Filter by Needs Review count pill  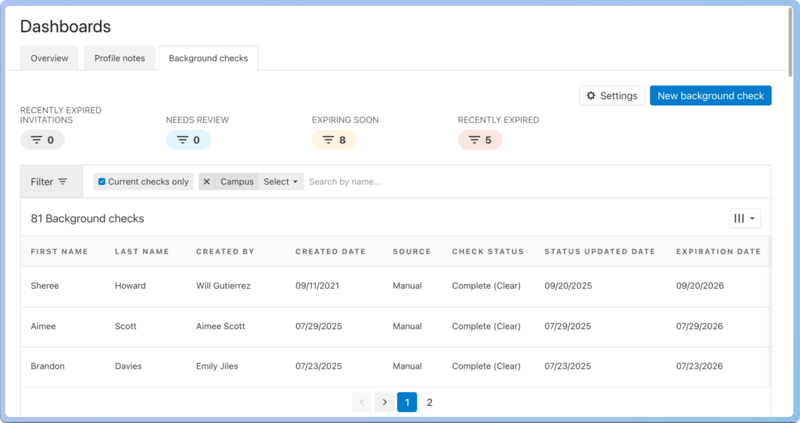pyautogui.click(x=188, y=140)
